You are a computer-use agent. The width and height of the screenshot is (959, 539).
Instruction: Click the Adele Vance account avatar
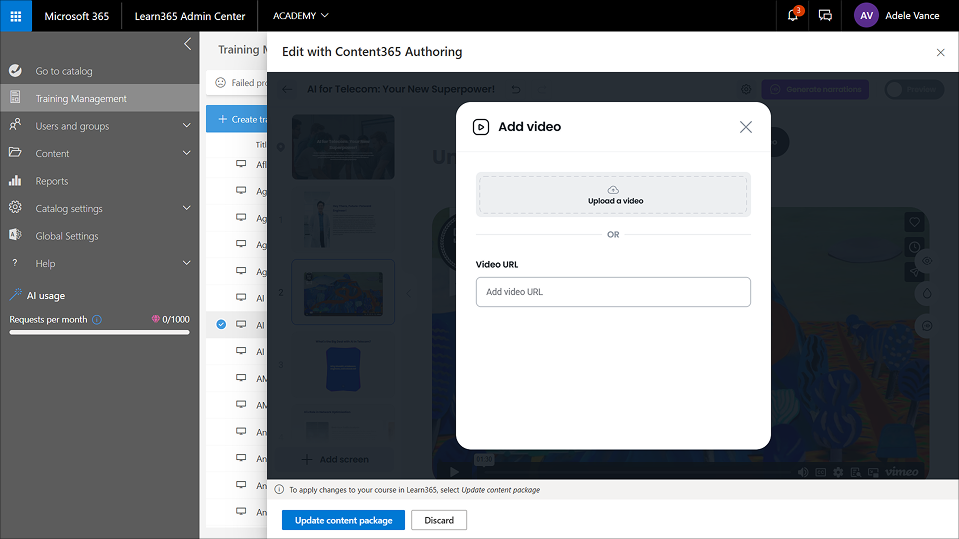point(866,15)
